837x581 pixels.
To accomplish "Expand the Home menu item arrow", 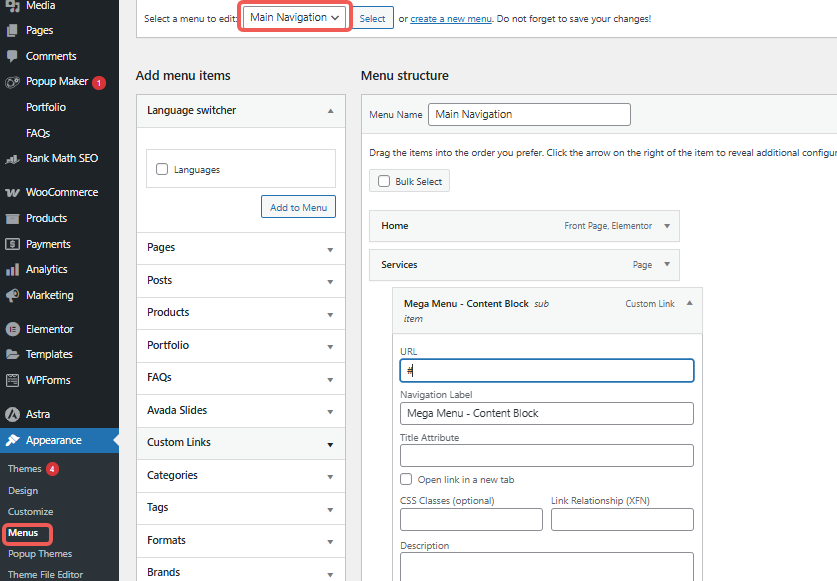I will click(x=667, y=226).
